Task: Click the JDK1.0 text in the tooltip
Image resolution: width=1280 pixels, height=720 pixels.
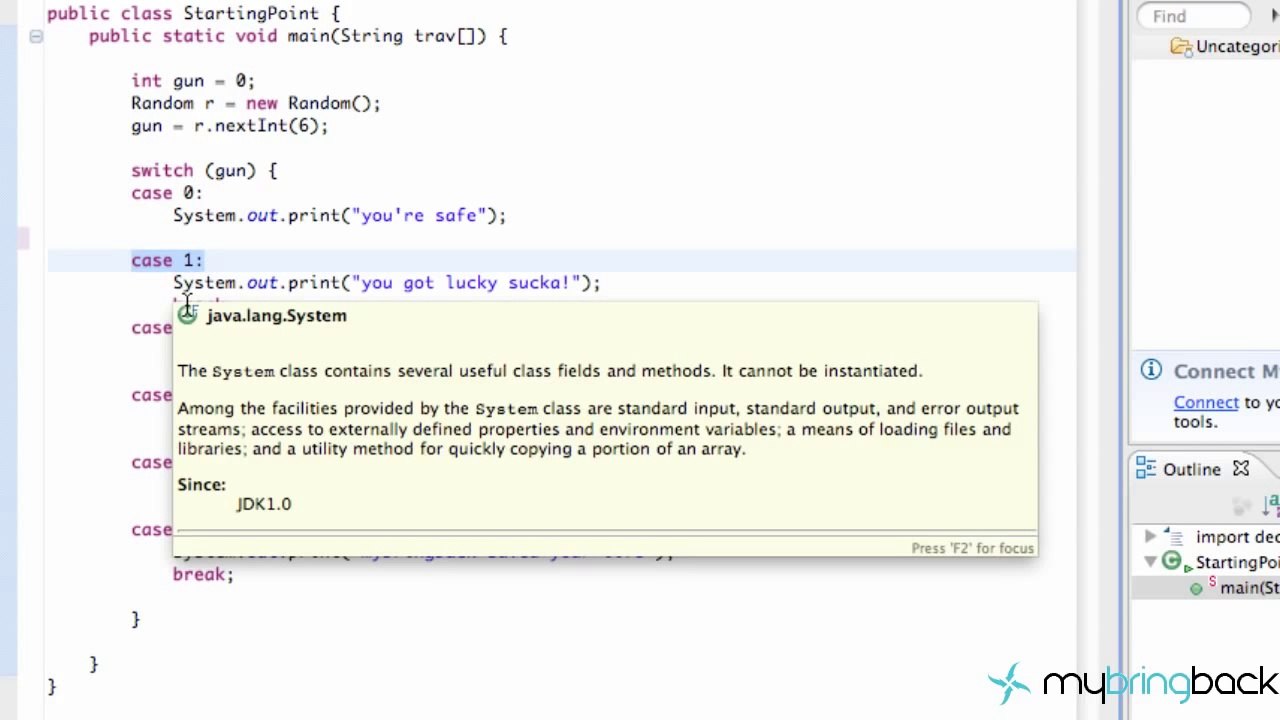Action: (264, 504)
